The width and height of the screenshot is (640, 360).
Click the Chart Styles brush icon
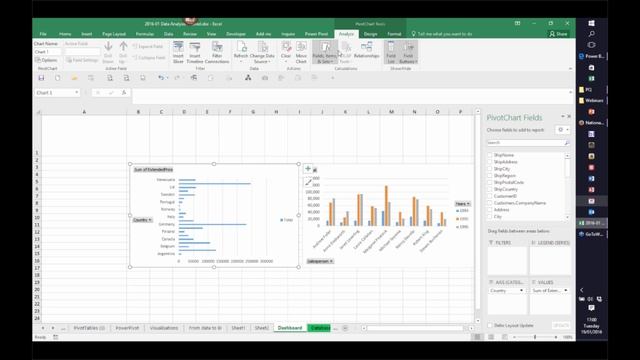tap(308, 182)
